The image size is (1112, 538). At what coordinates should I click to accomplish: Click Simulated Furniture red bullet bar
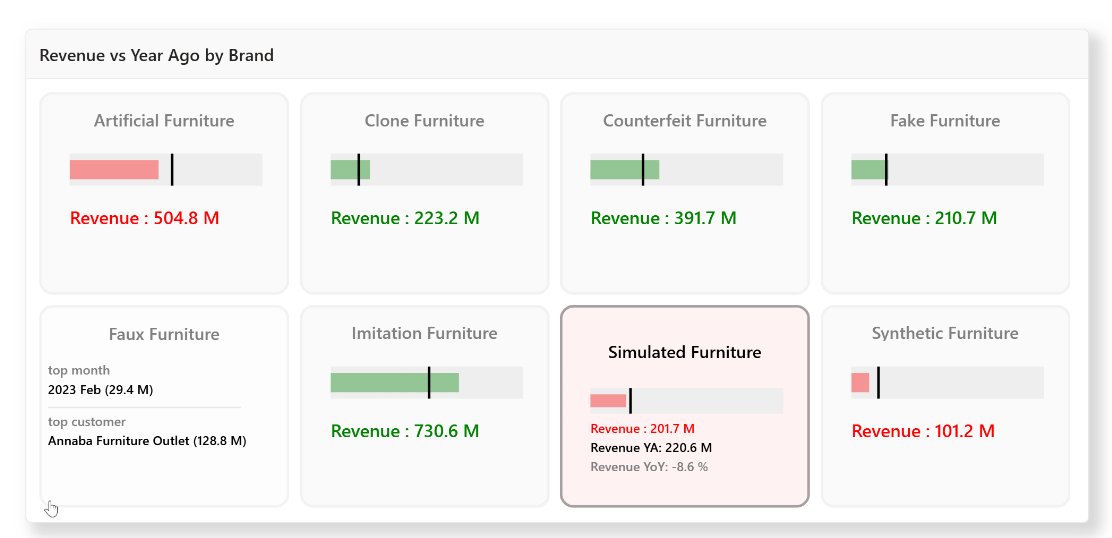click(x=608, y=400)
